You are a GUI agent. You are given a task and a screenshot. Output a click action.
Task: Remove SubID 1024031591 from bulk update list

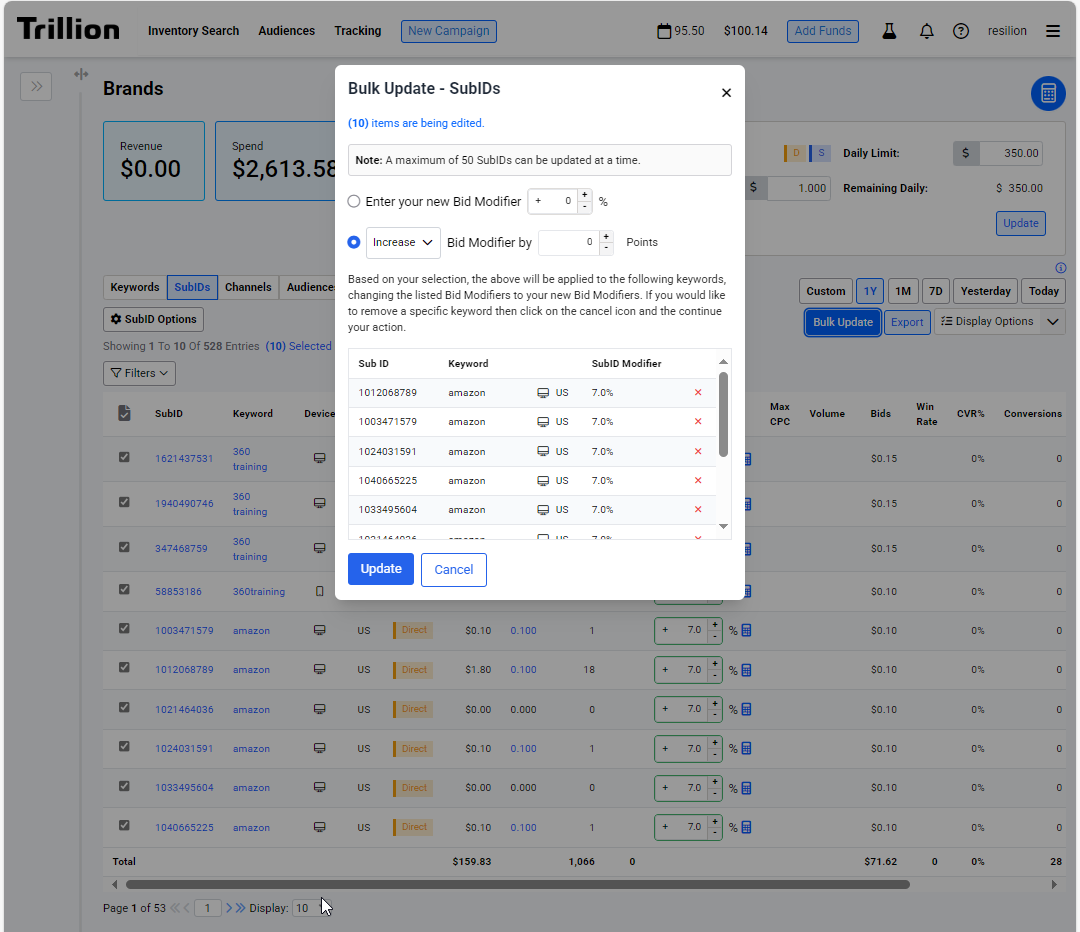pyautogui.click(x=698, y=452)
